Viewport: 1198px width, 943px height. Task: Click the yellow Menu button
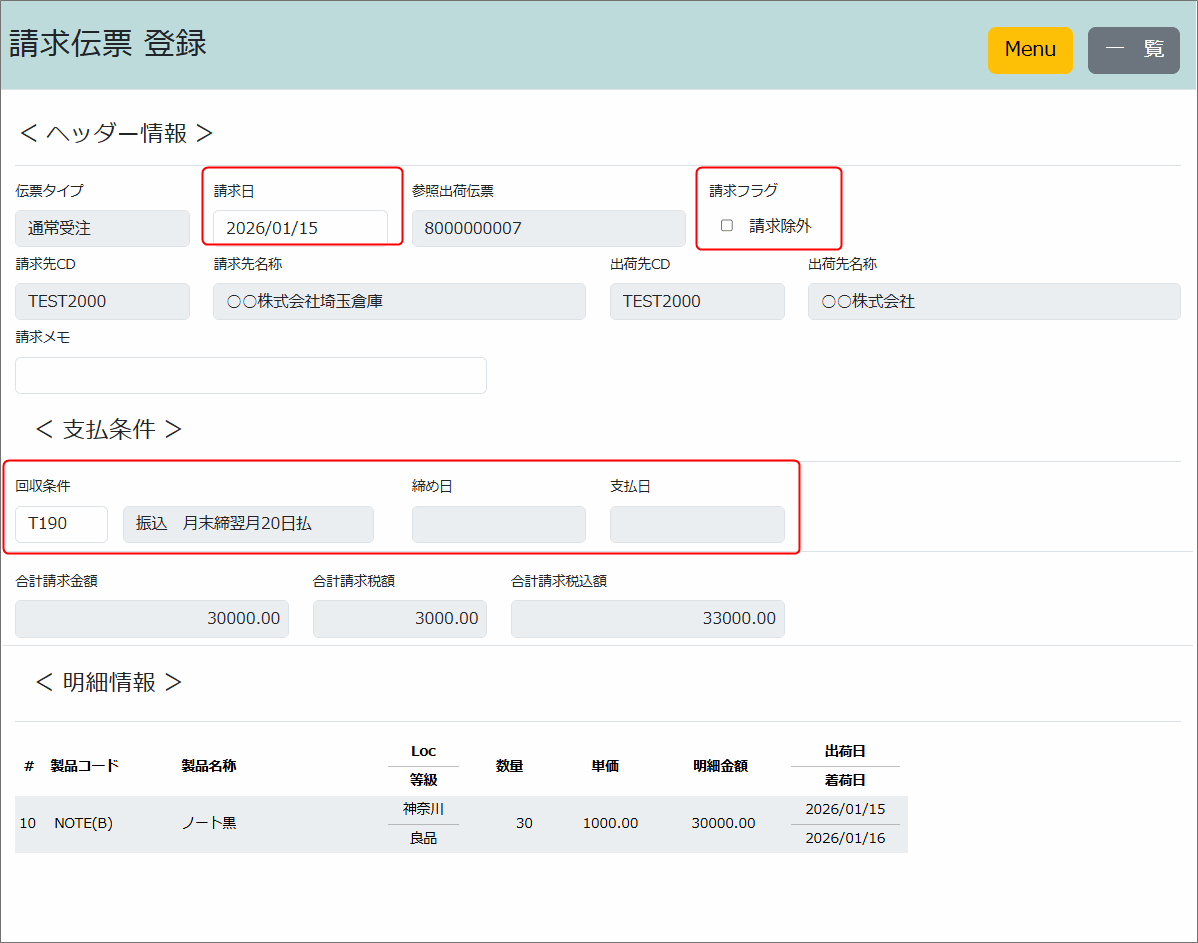[1029, 50]
